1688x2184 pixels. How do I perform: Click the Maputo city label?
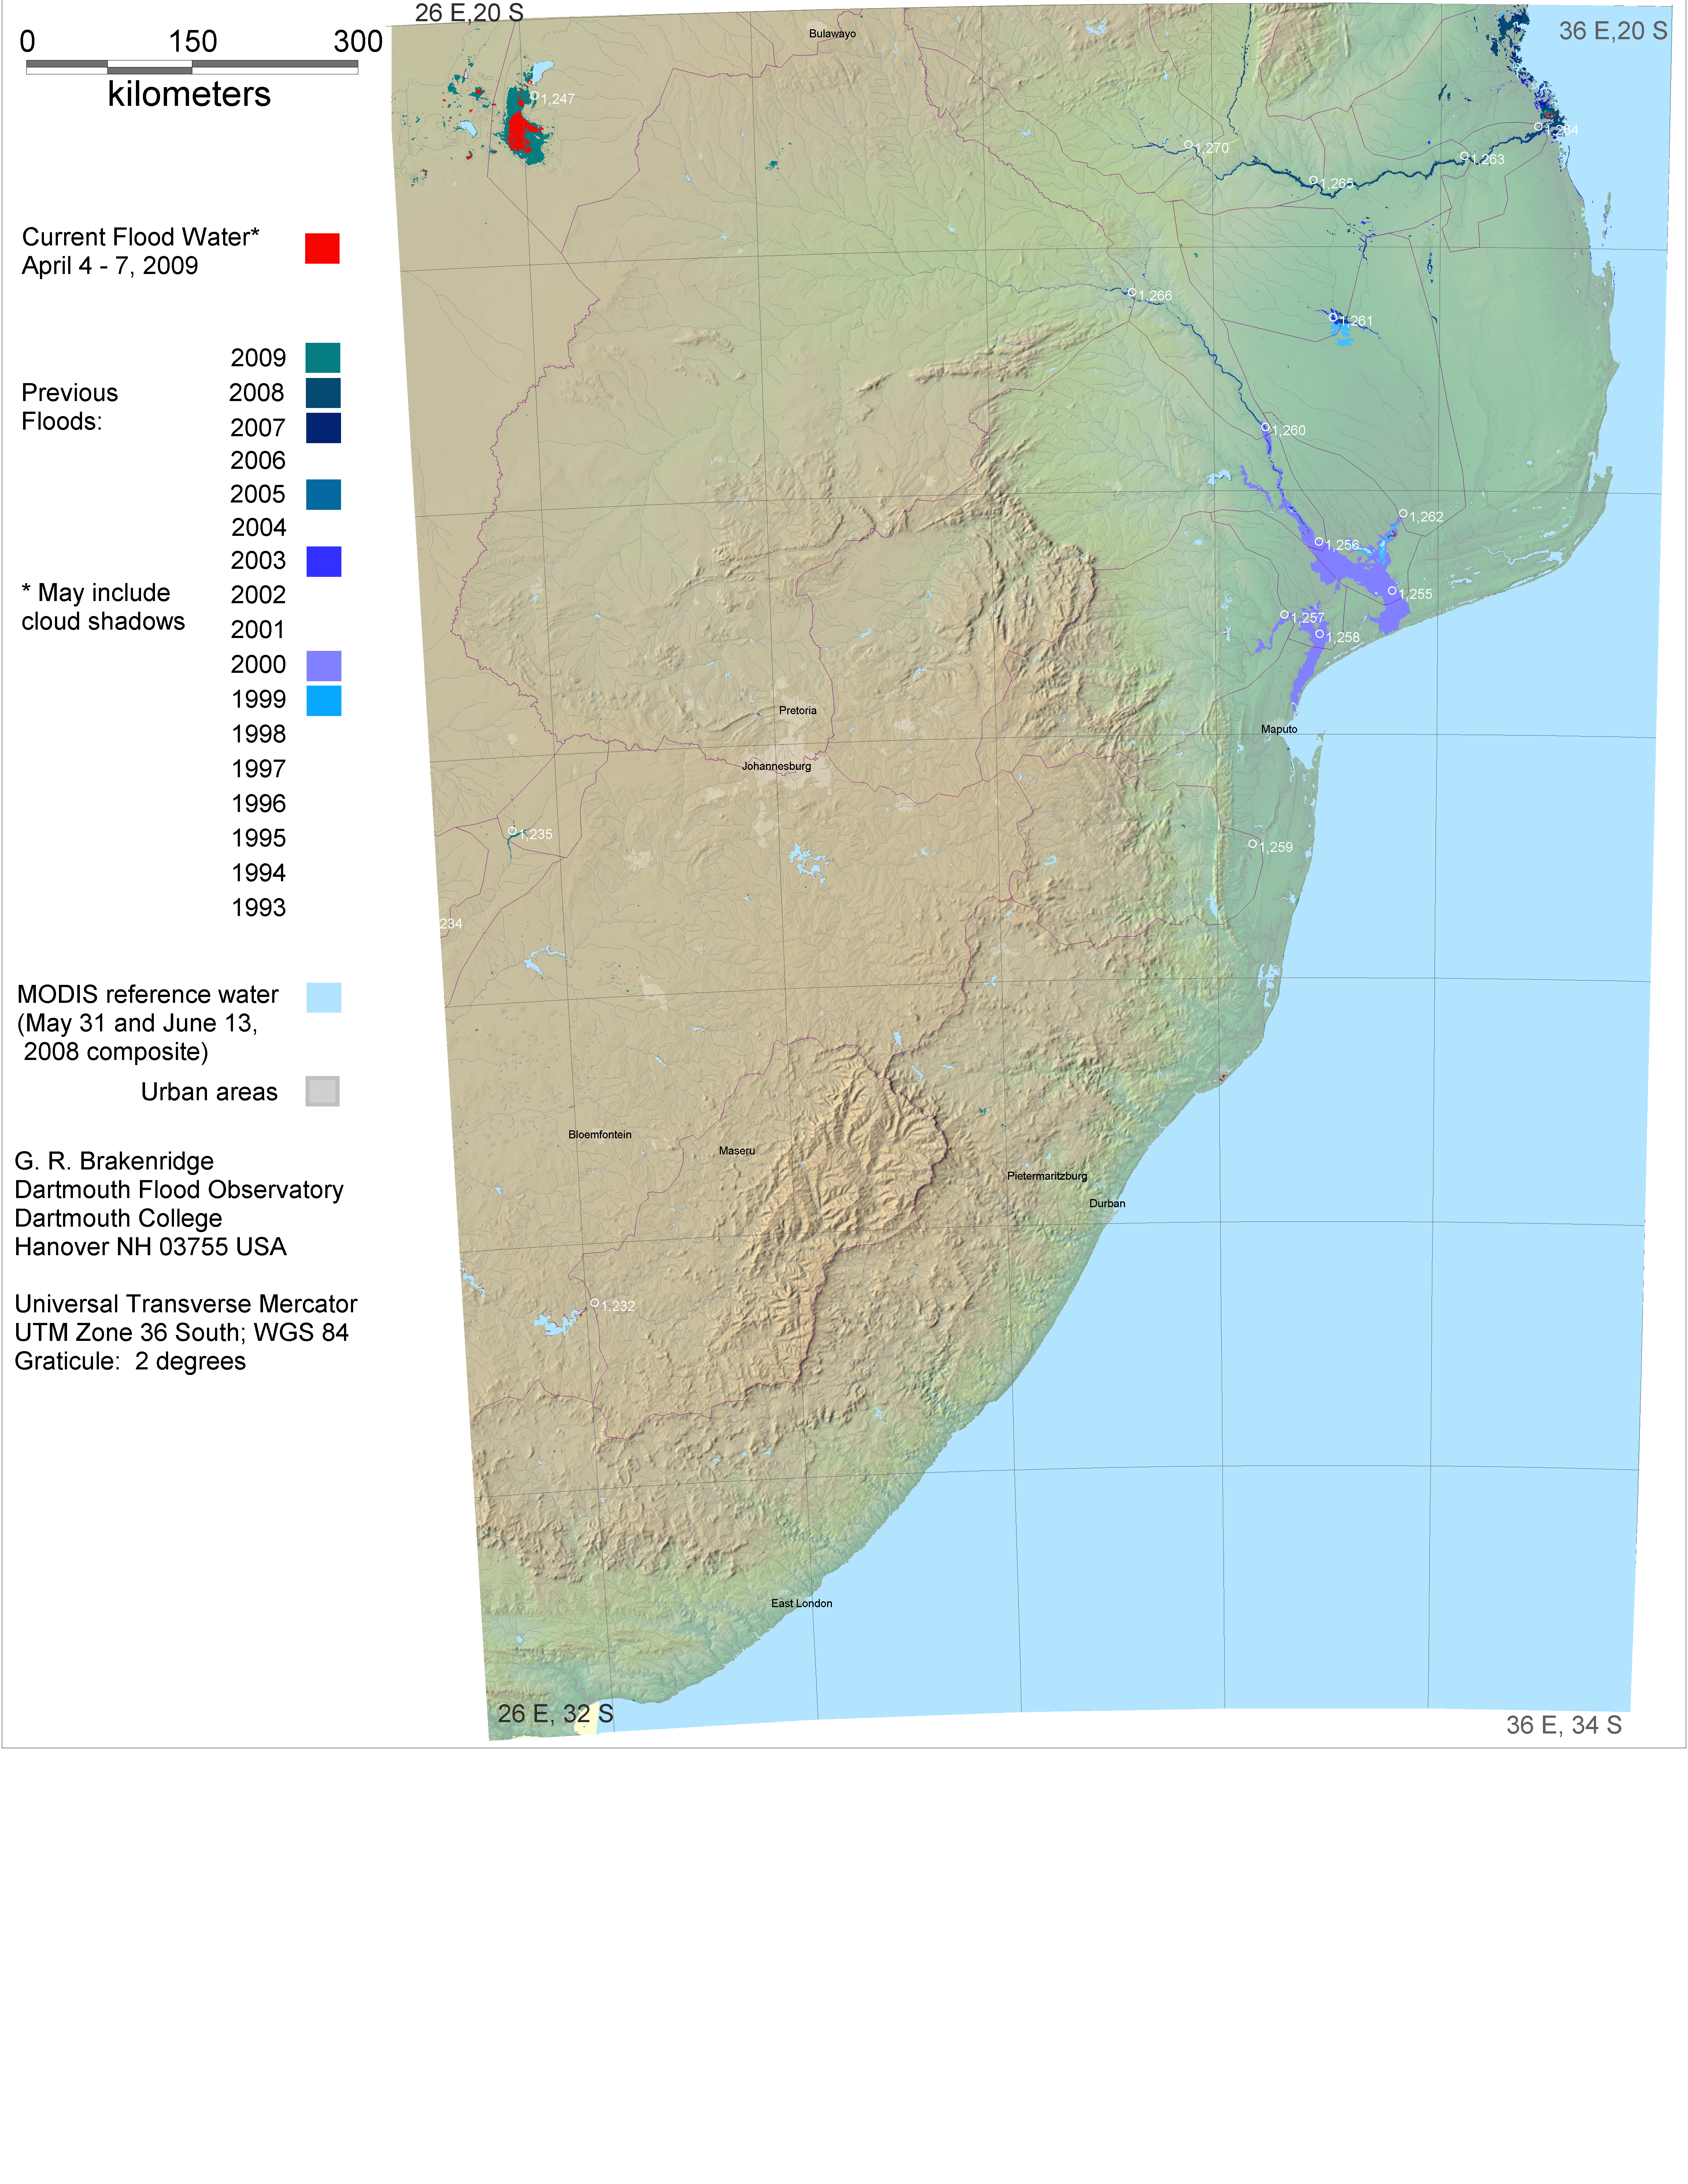point(1278,729)
